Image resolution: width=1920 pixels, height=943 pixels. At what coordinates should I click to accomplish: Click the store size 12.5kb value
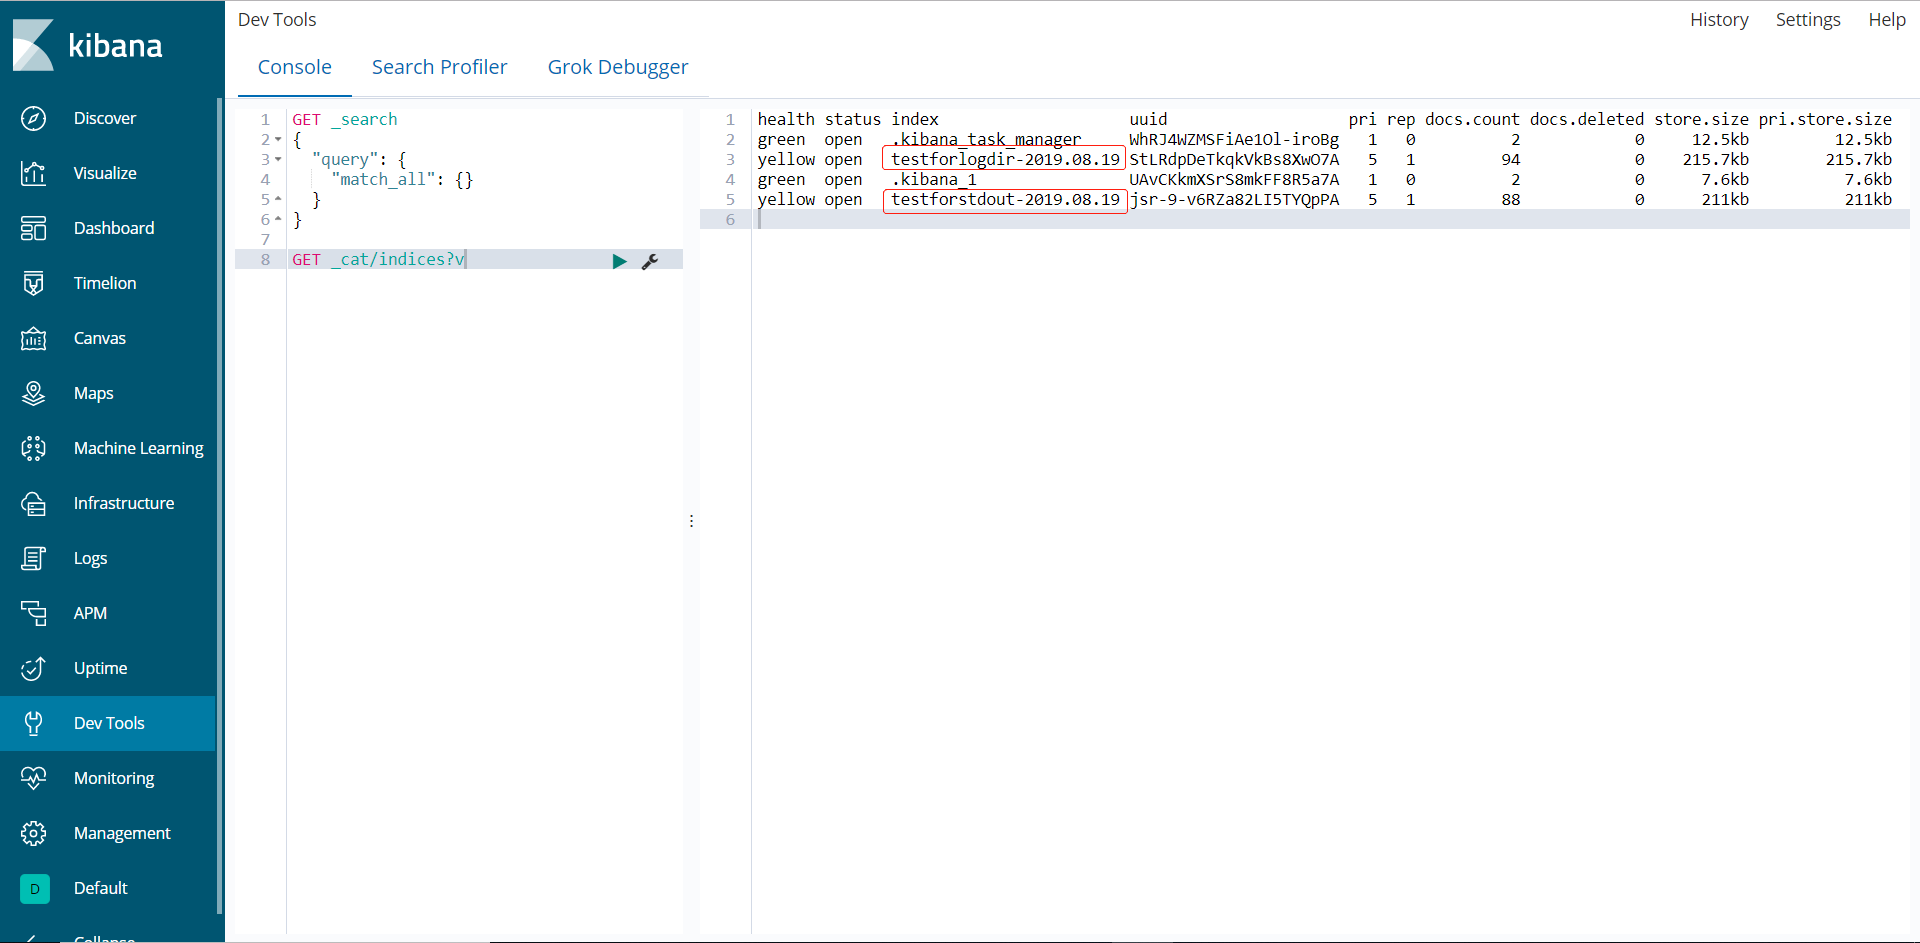click(1720, 140)
